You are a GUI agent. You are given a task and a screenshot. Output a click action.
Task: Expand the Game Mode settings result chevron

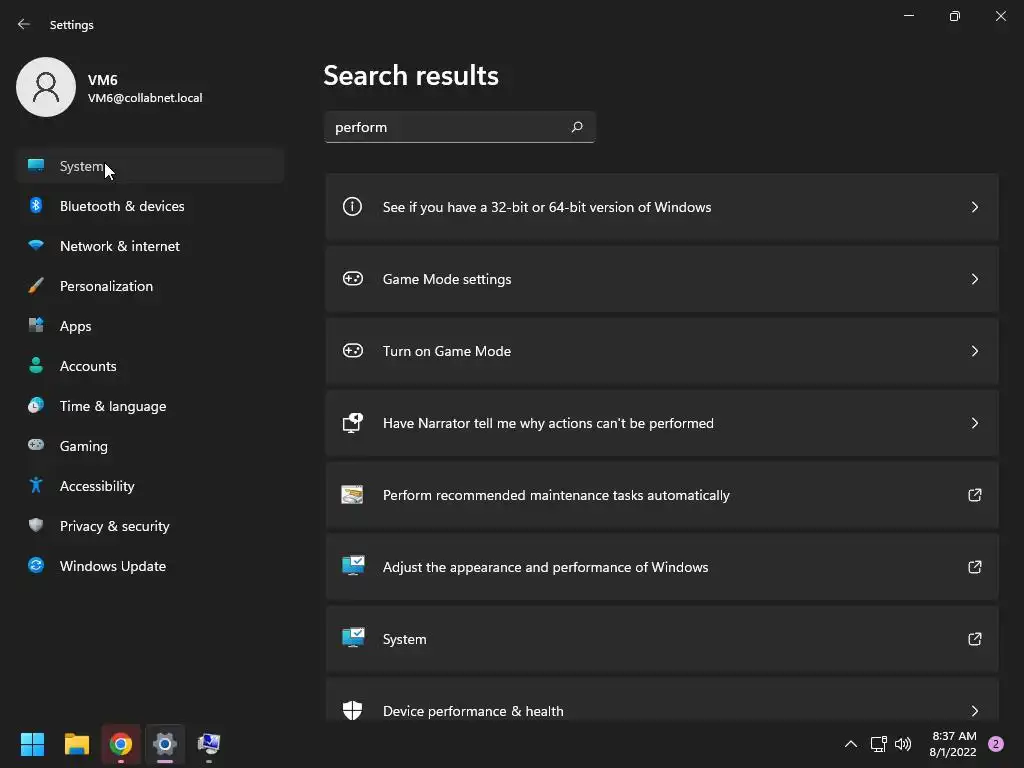(x=975, y=279)
